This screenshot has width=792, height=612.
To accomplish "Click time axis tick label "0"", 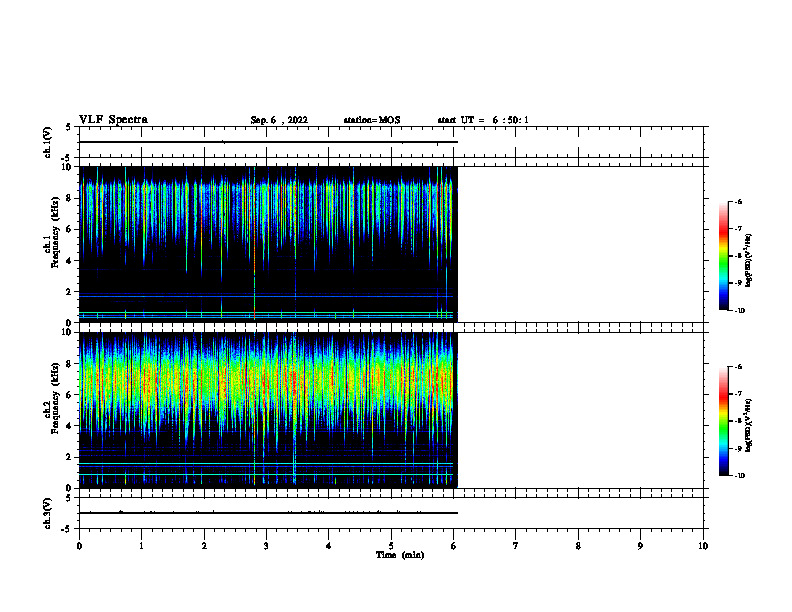I will tap(79, 546).
